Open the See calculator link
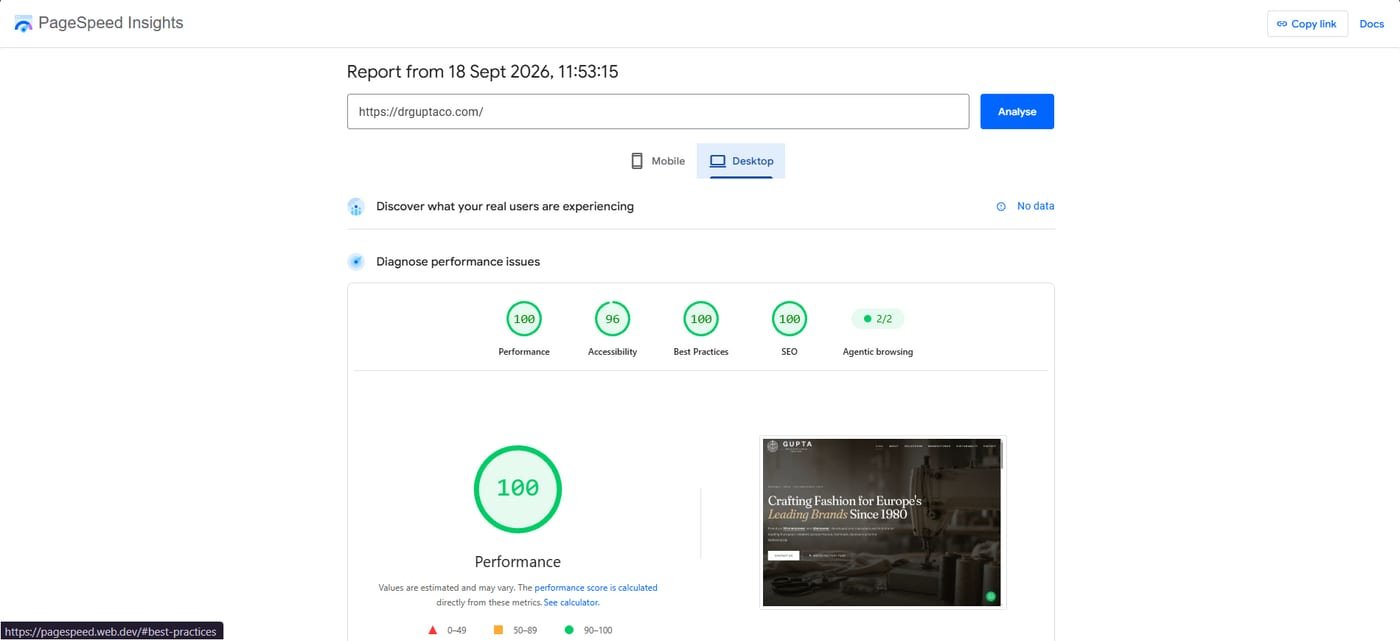Screen dimensions: 1400x641 point(571,603)
